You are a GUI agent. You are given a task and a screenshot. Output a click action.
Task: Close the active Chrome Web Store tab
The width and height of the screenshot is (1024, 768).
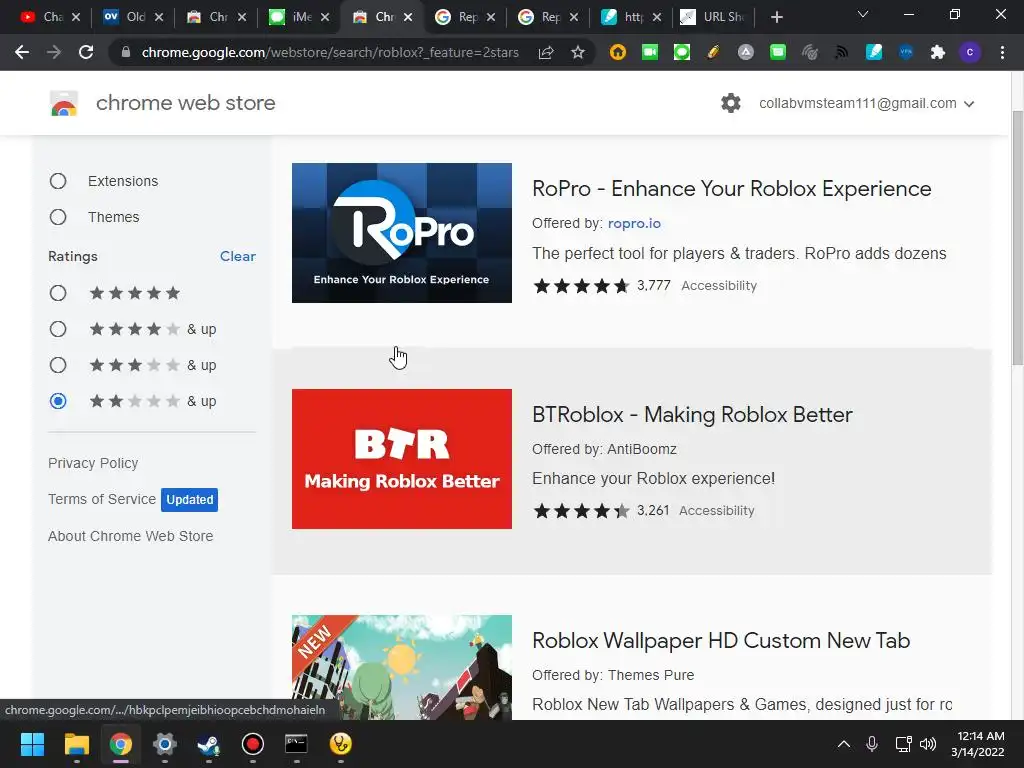[x=408, y=17]
